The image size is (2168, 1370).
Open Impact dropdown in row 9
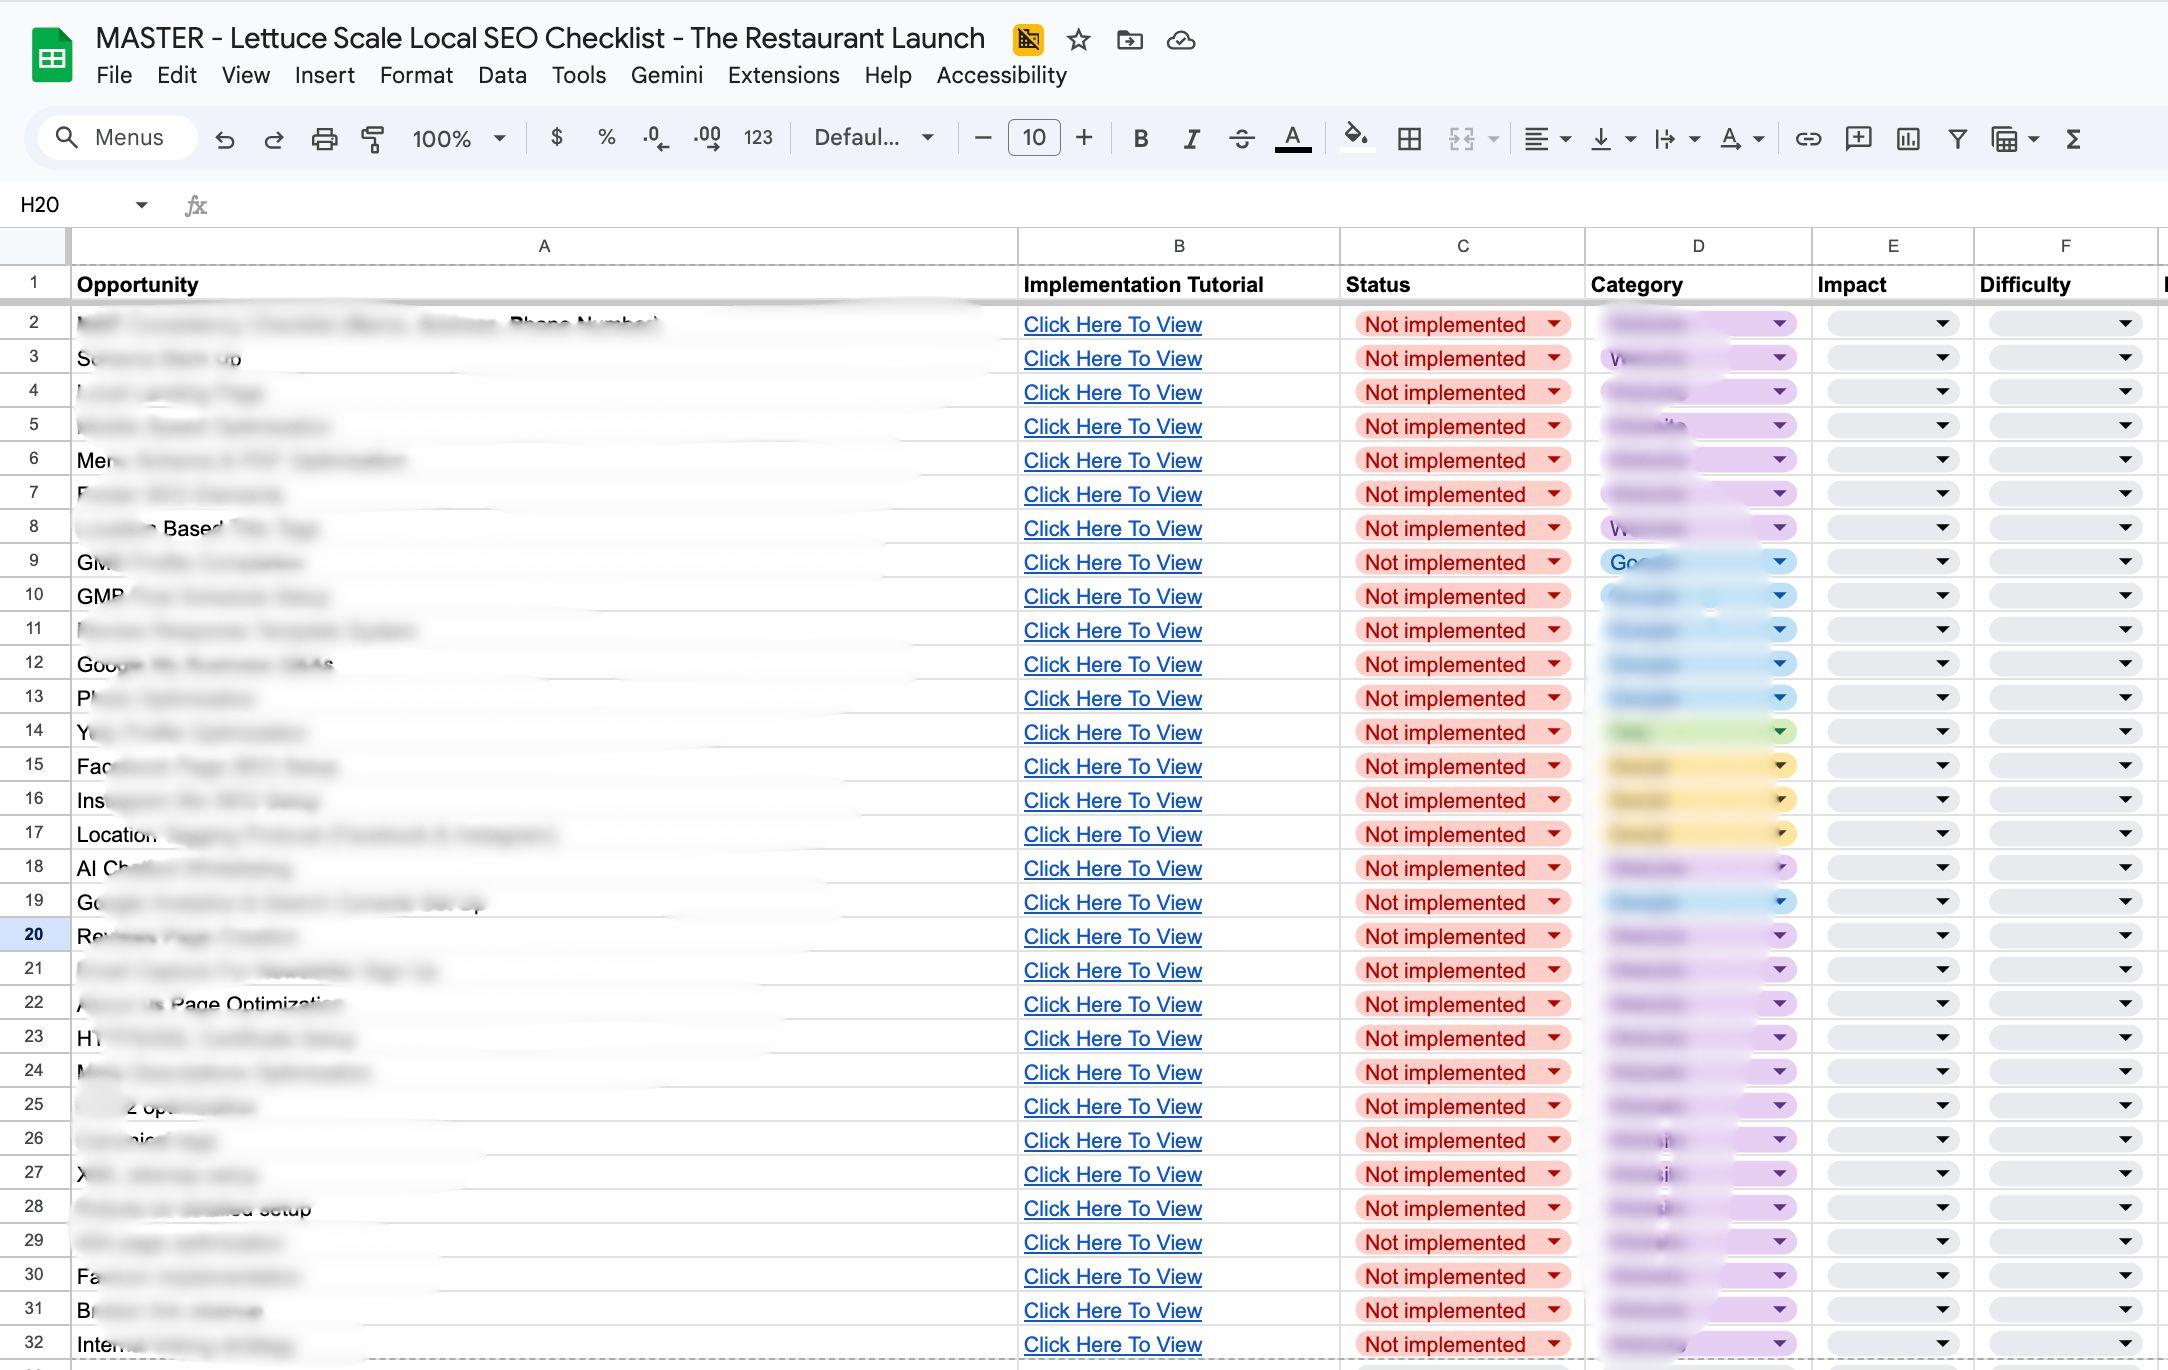point(1942,562)
